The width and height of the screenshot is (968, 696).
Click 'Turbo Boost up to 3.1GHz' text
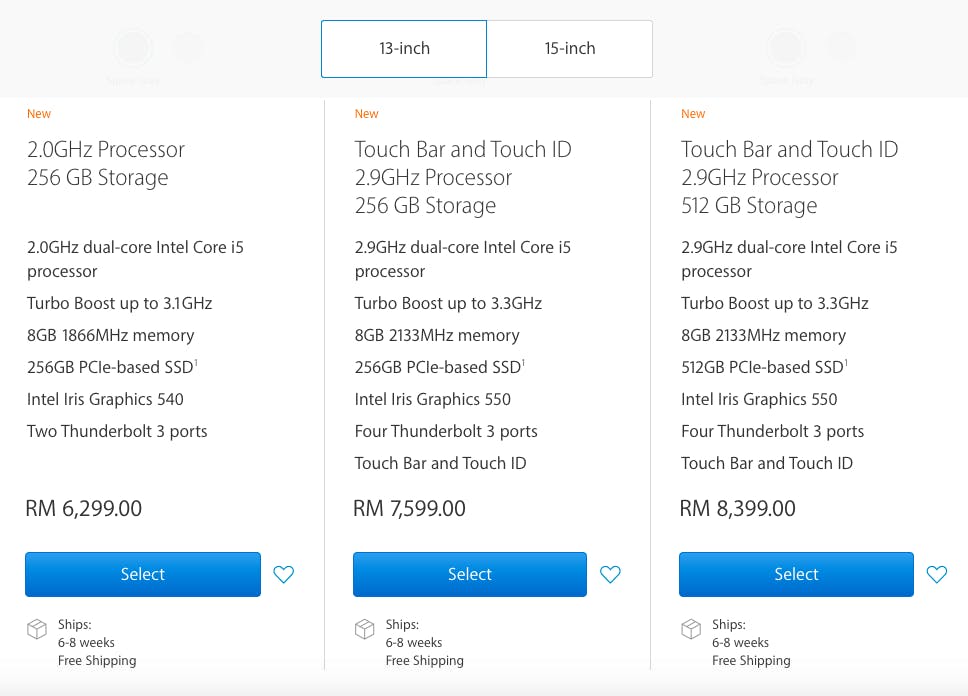point(120,303)
